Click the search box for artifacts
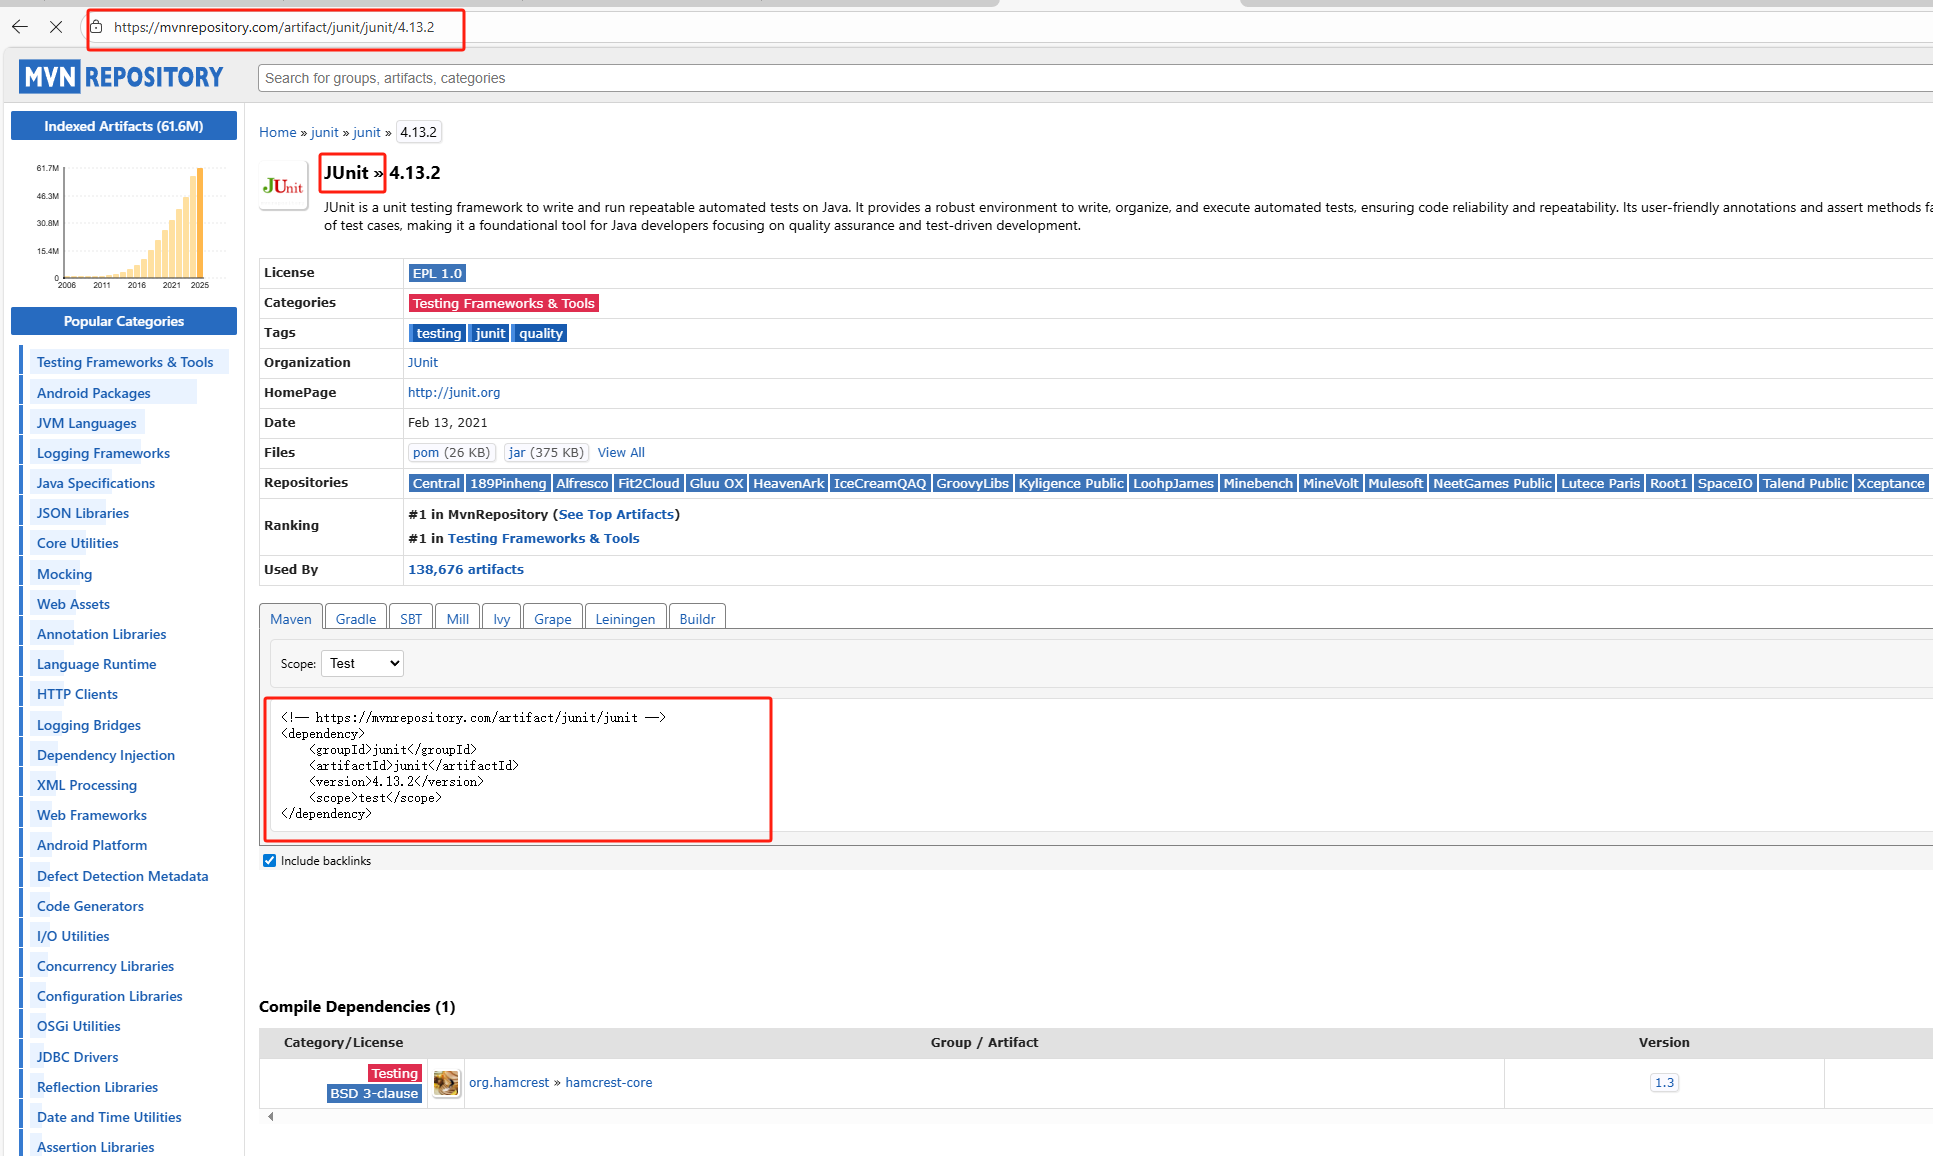The image size is (1933, 1156). 1095,78
